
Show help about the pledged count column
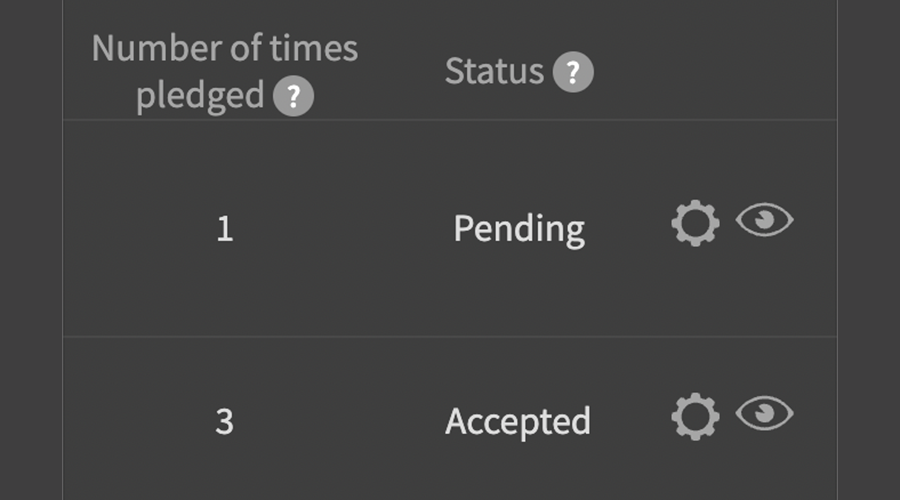[293, 97]
